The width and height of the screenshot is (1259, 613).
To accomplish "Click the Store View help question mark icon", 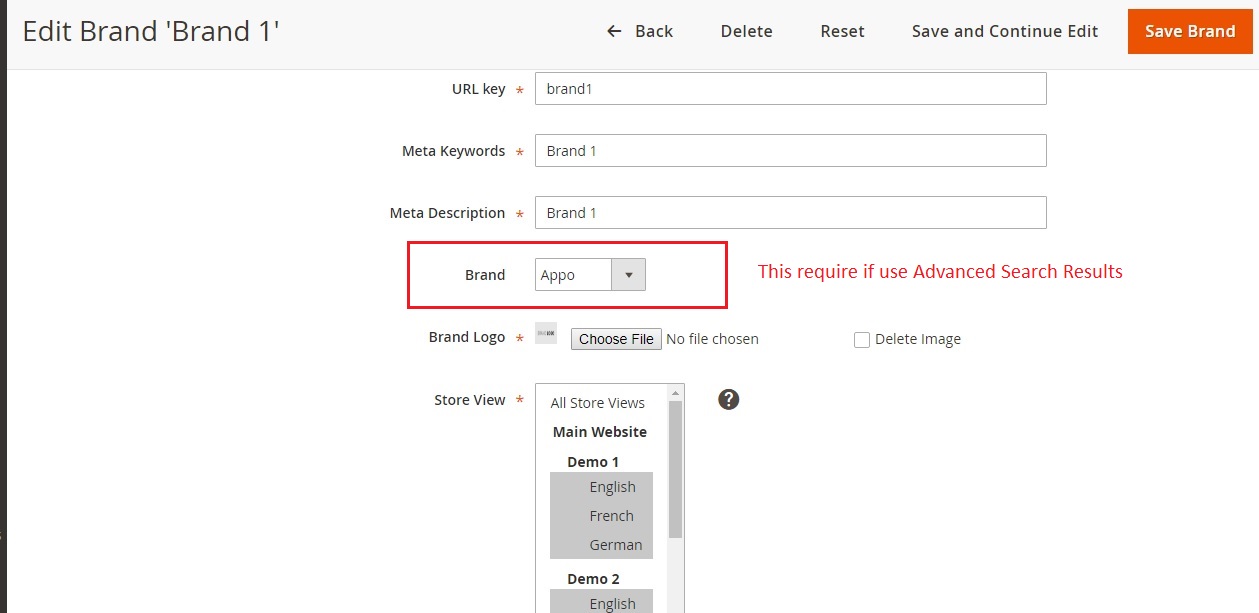I will (x=729, y=400).
